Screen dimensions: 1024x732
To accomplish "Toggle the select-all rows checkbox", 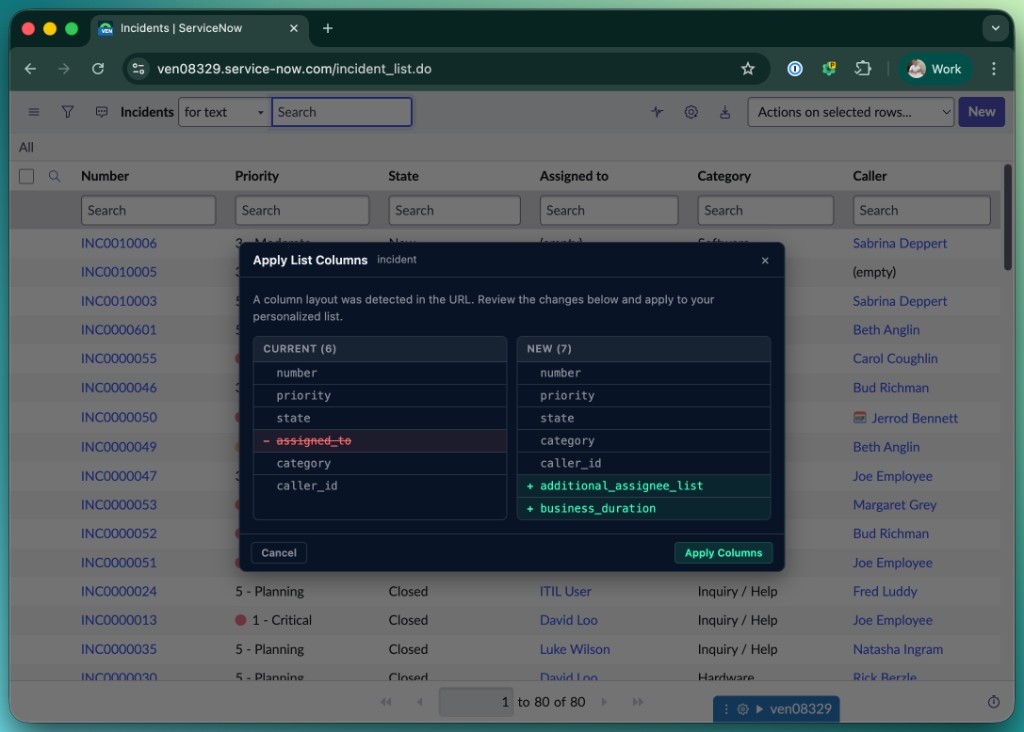I will (x=25, y=176).
